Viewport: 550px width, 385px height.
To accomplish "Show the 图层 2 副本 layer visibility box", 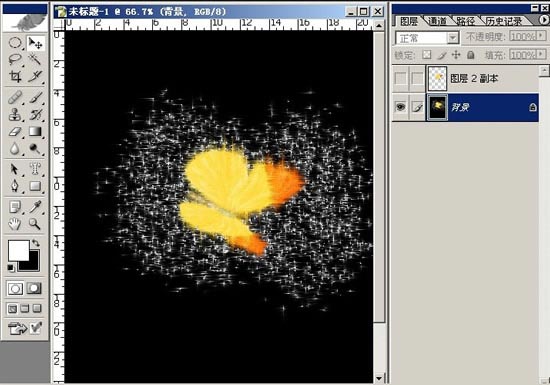I will pos(400,78).
